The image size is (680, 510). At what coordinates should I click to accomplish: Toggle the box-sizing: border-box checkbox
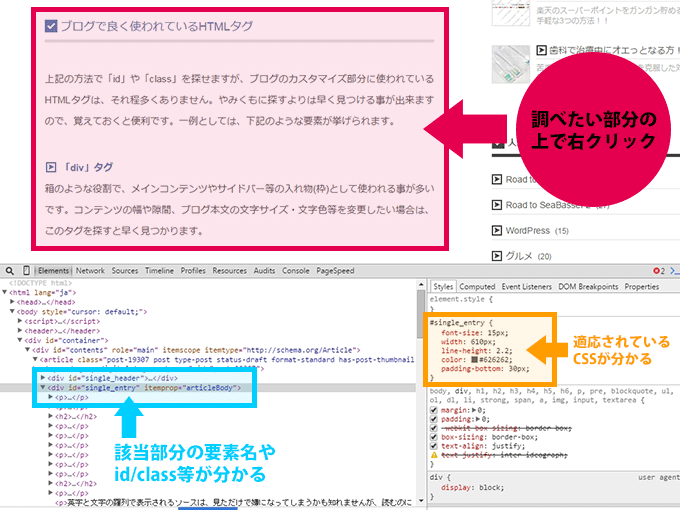[x=434, y=437]
